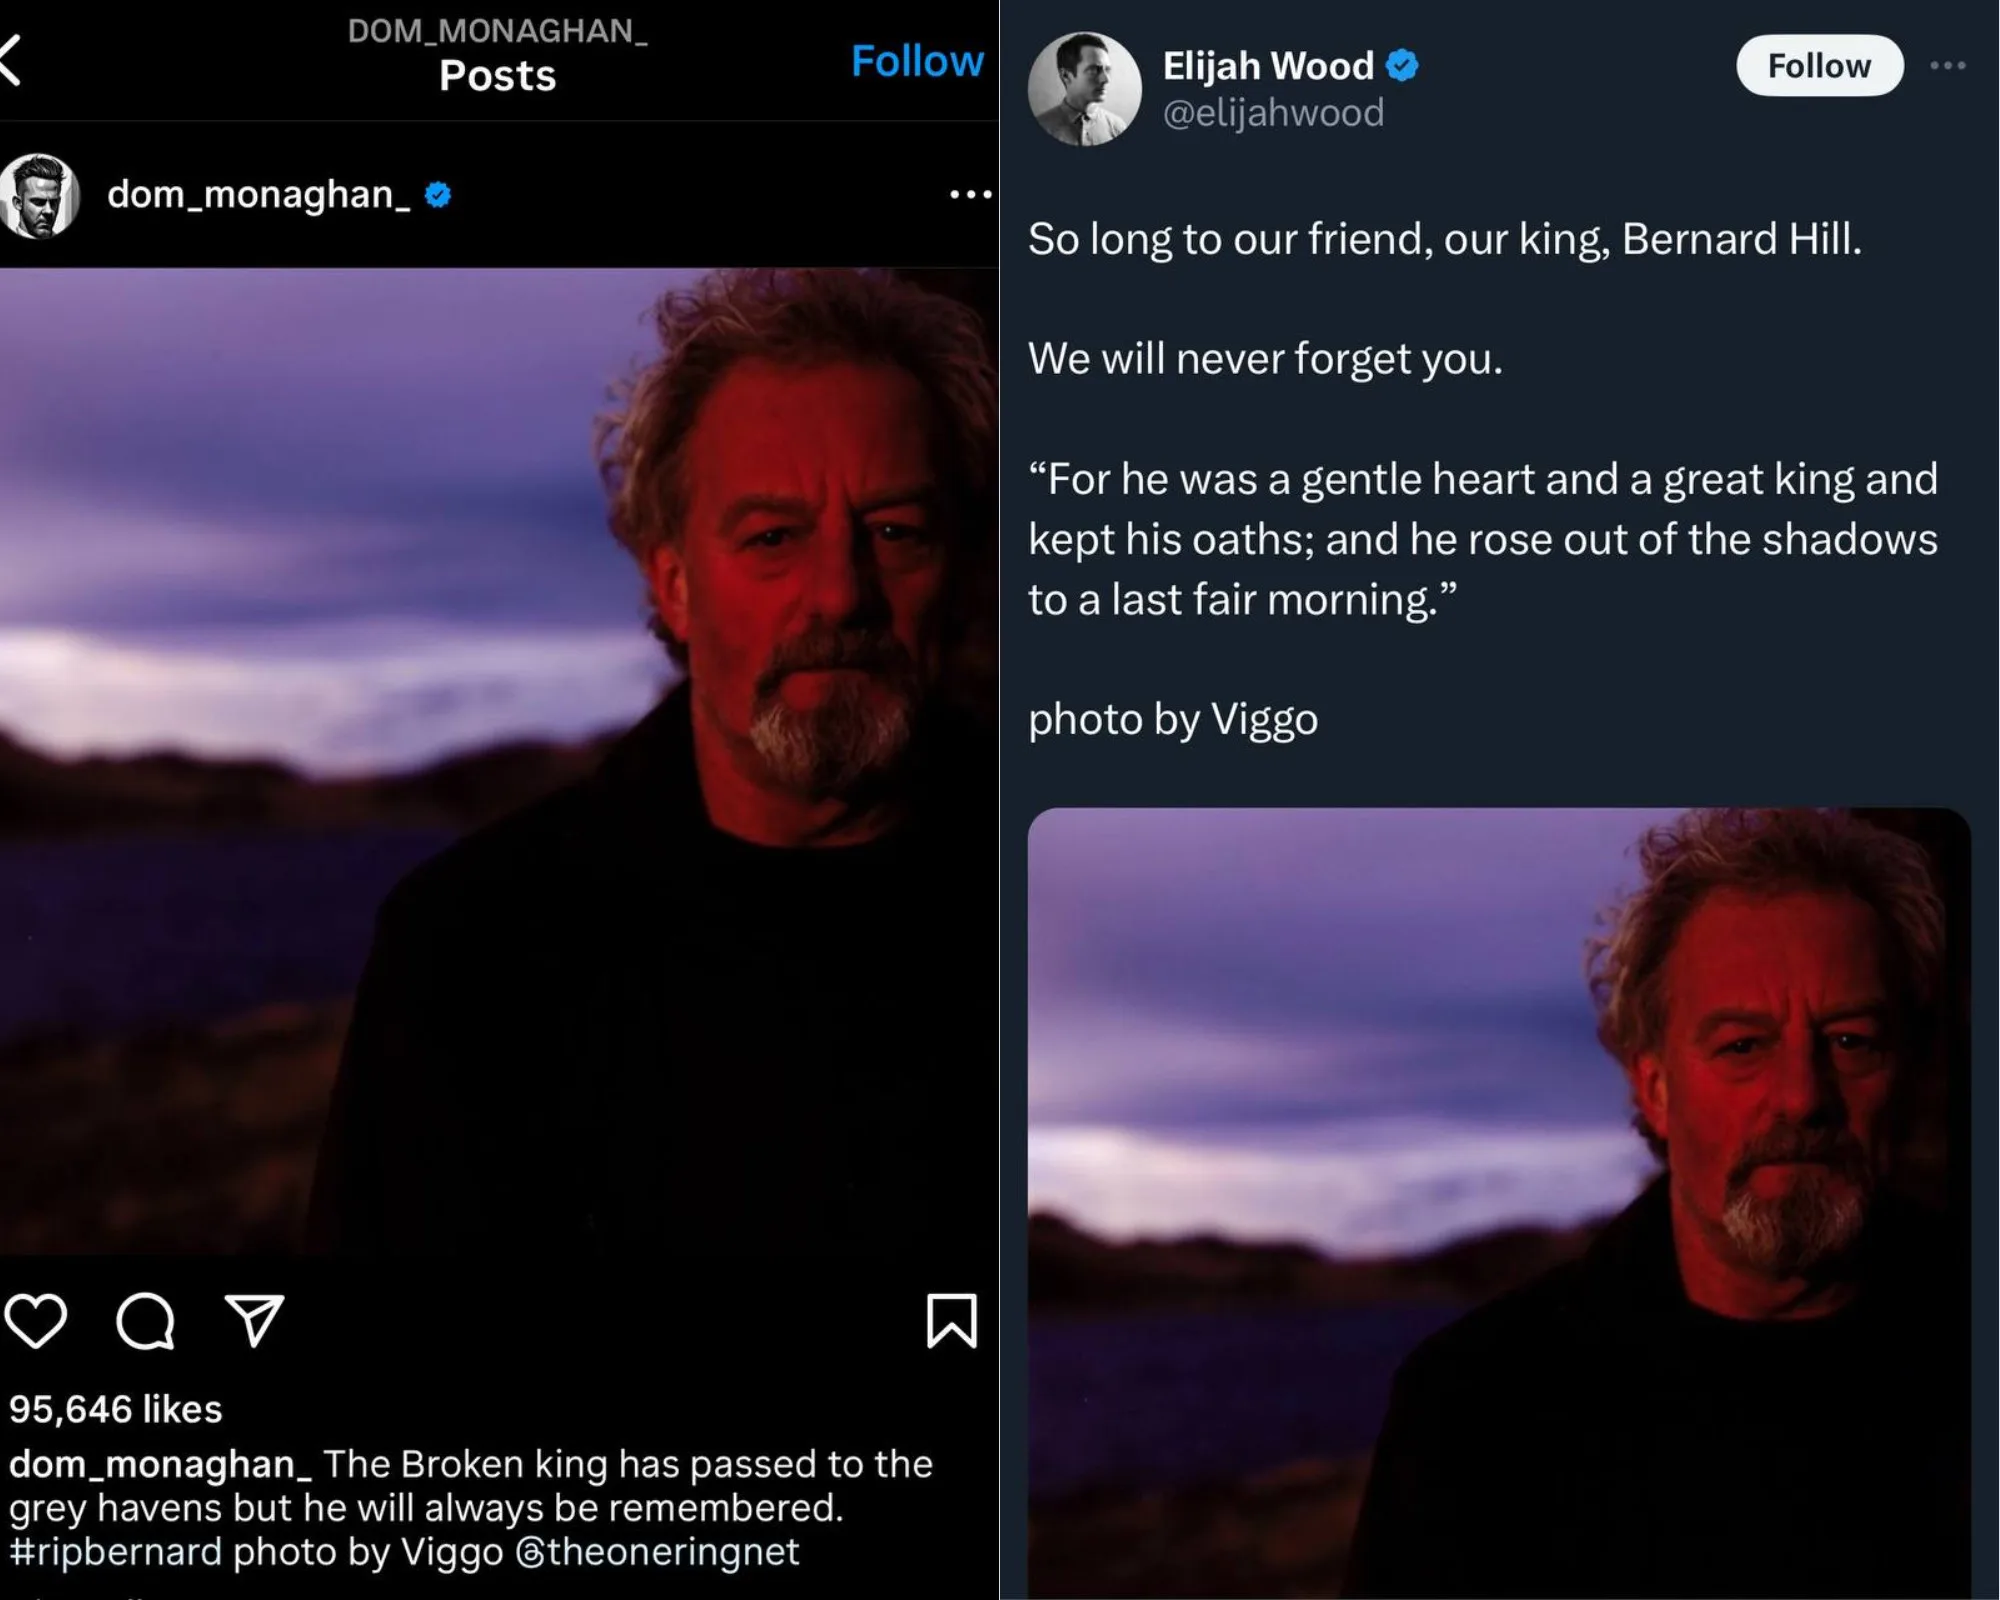Click the #ripbernard hashtag
This screenshot has height=1600, width=2000.
[x=115, y=1552]
